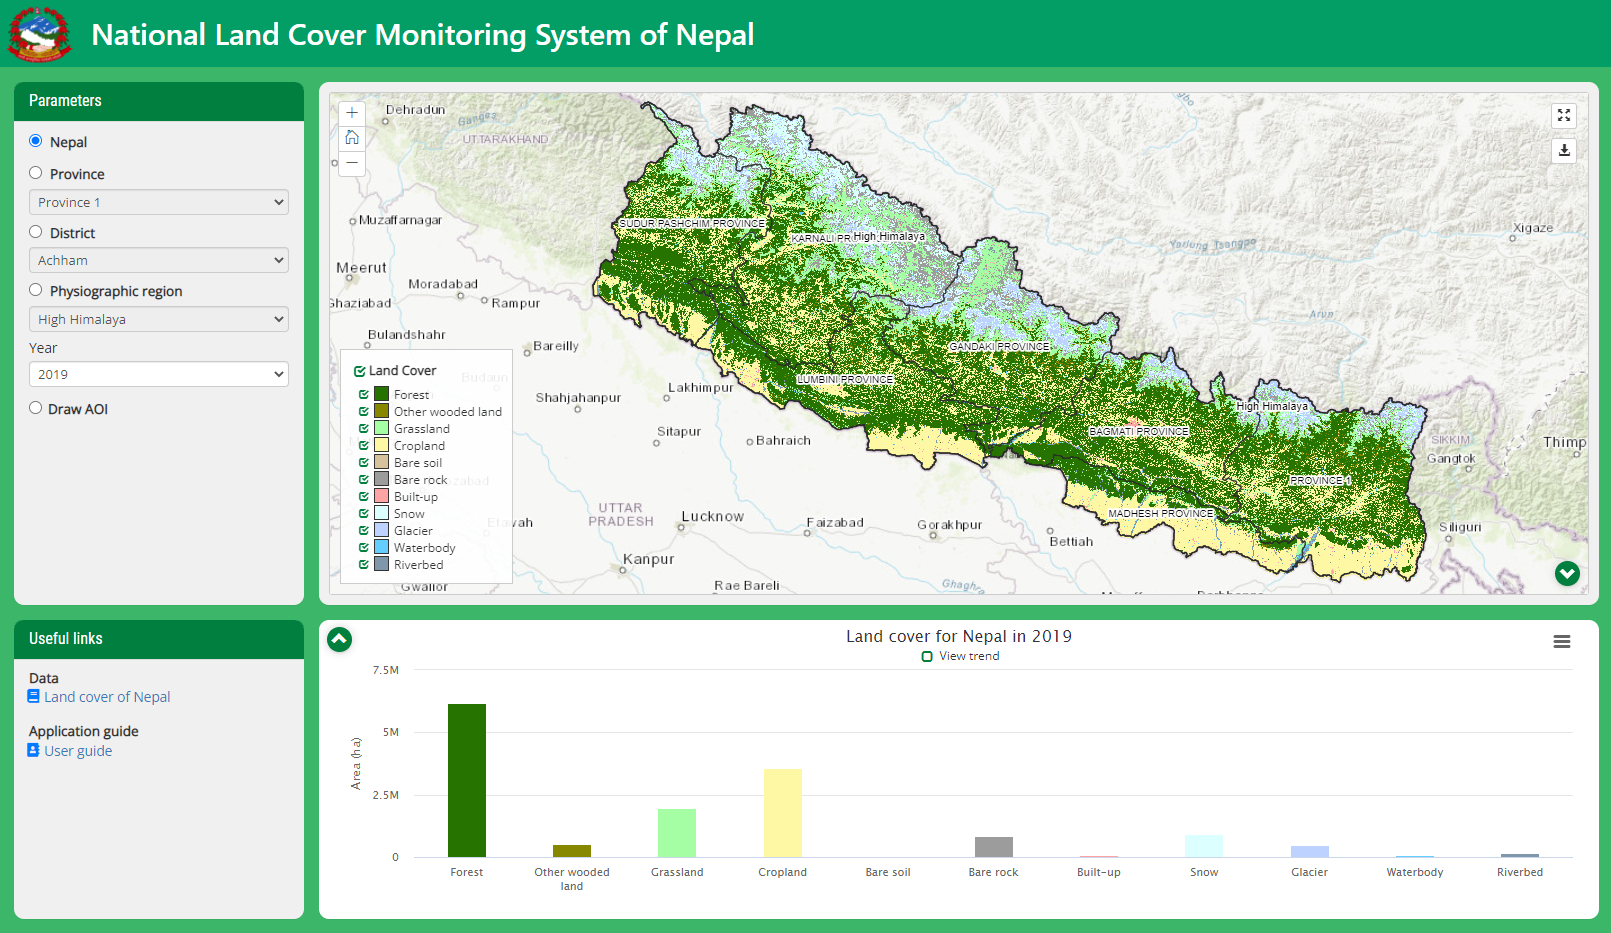Toggle the View trend checkbox

pos(927,657)
